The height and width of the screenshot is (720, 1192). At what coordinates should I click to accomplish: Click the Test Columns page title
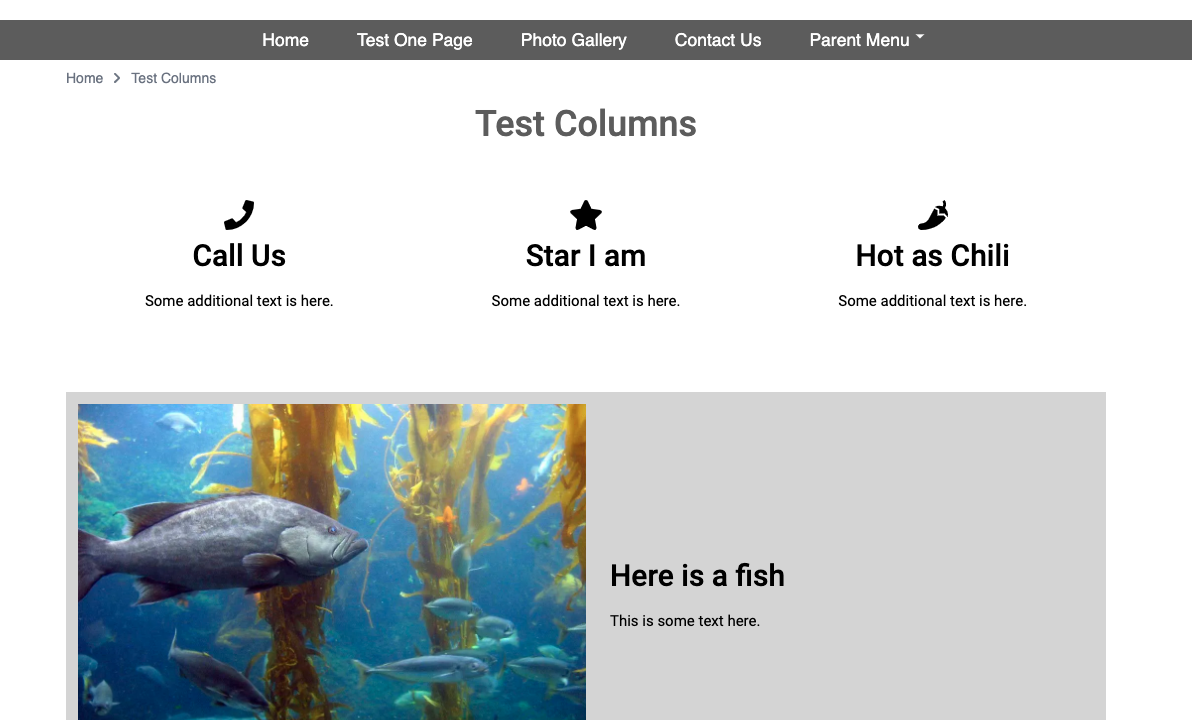pos(585,123)
